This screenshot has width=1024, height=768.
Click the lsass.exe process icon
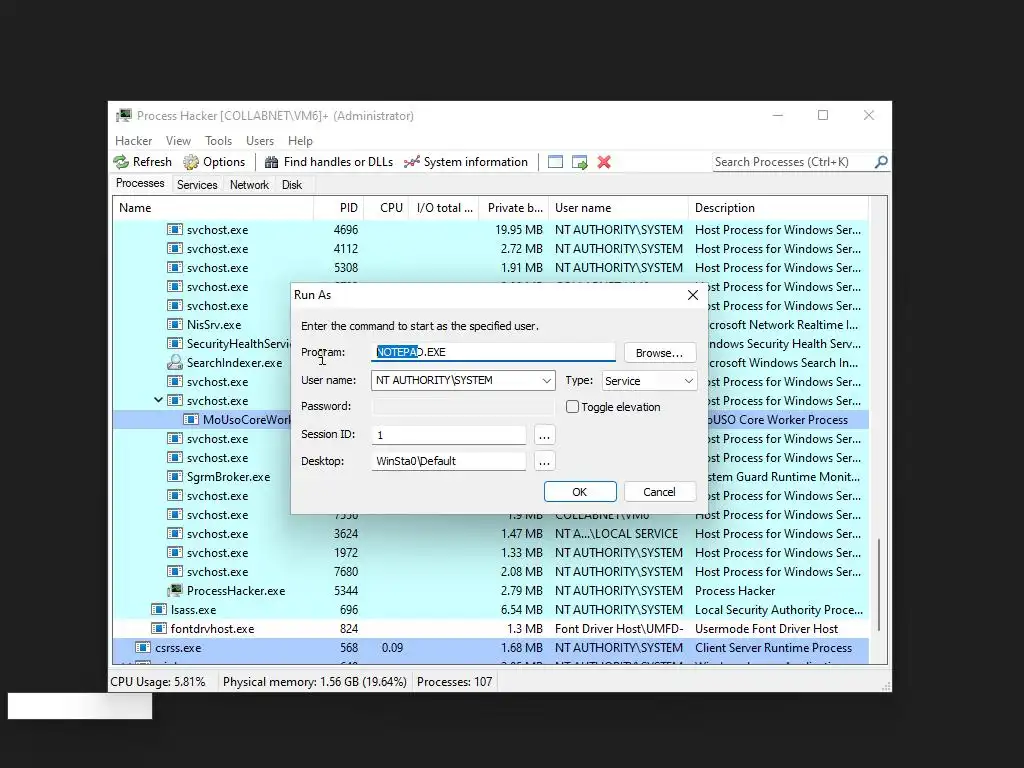159,609
